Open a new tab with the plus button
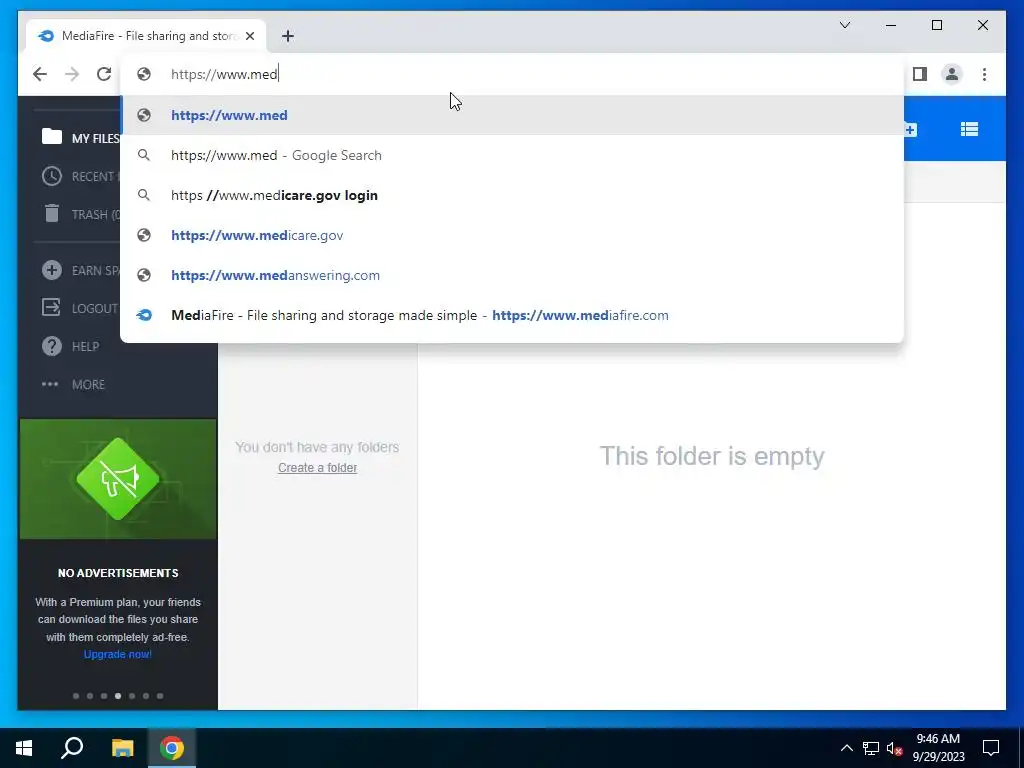 point(288,36)
